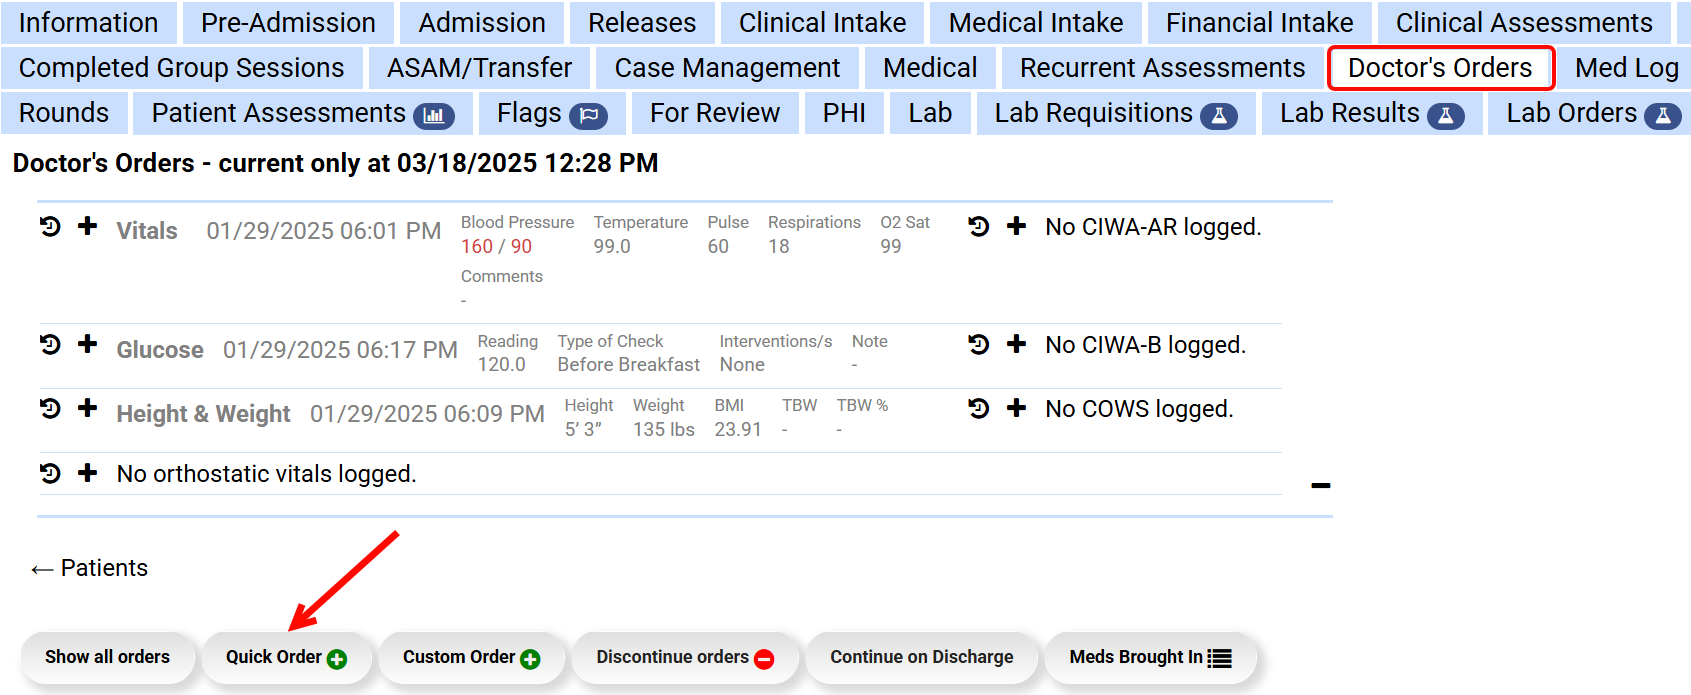Add orthostatic vitals with plus icon
1691x695 pixels.
coord(88,472)
